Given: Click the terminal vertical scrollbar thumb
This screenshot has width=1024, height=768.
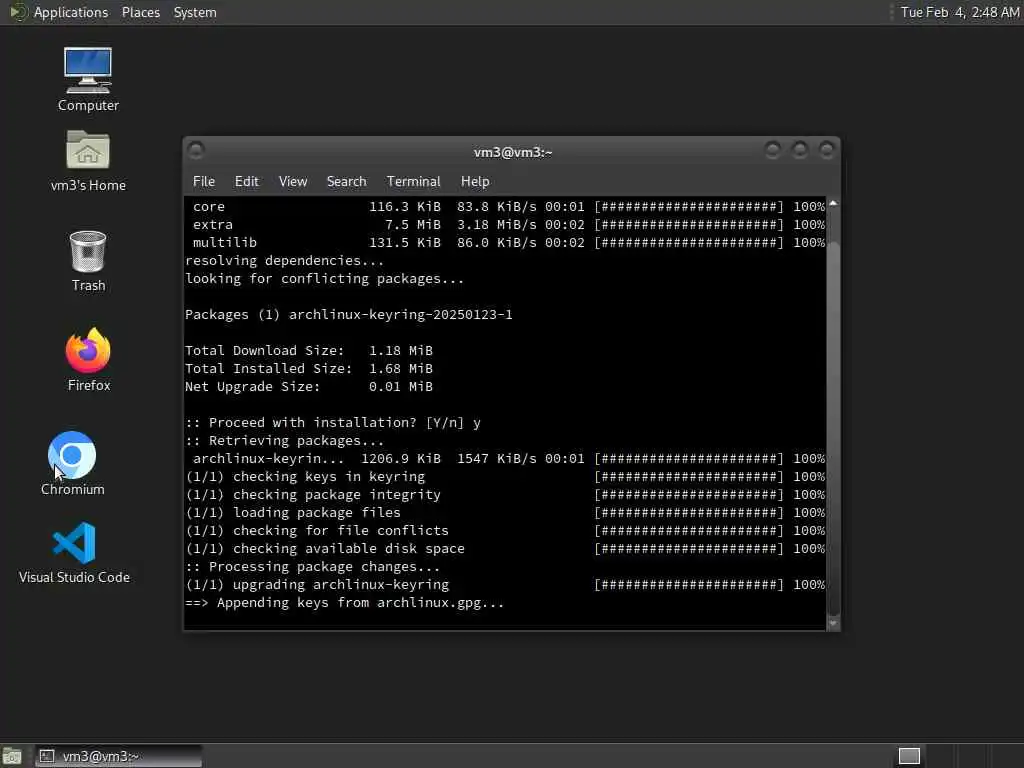Looking at the screenshot, I should pyautogui.click(x=833, y=428).
